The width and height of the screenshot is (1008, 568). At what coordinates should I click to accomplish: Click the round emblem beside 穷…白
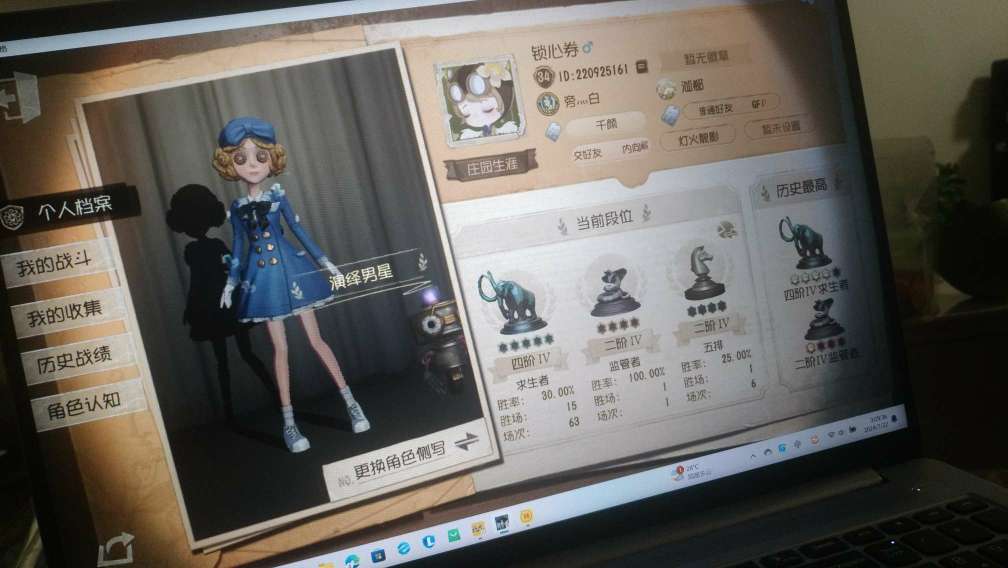[x=548, y=103]
